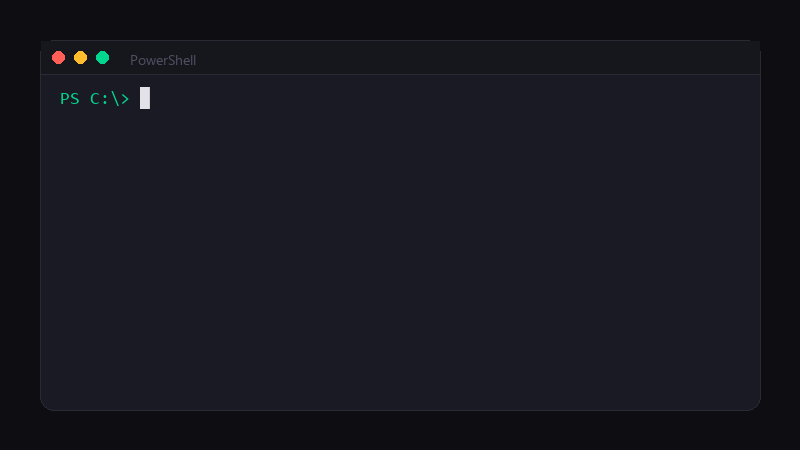The width and height of the screenshot is (800, 450).
Task: Click the terminal's bottom-right rounded corner area
Action: coord(751,402)
